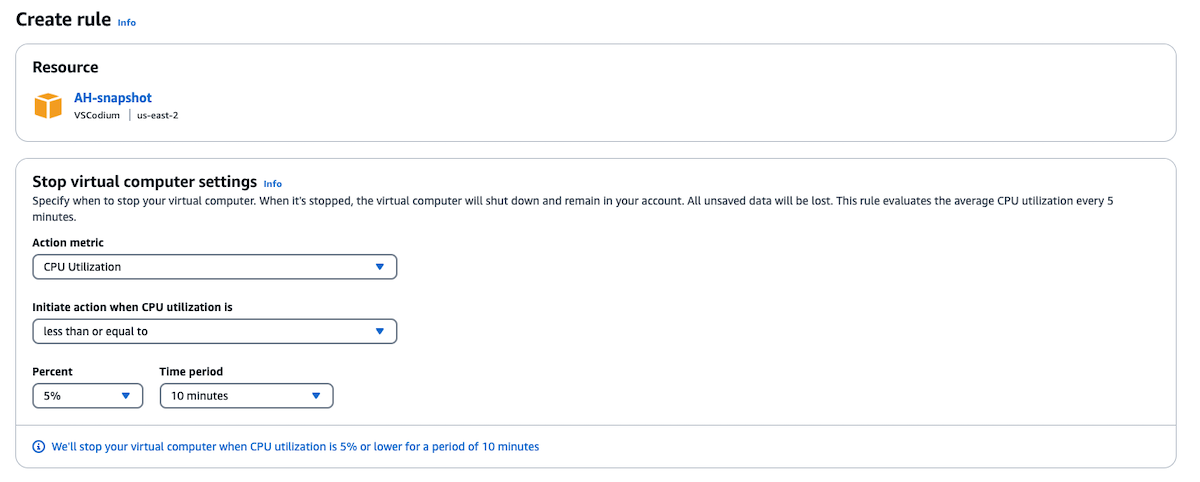Click the CPU Utilization dropdown arrow
The image size is (1200, 482).
tap(379, 267)
